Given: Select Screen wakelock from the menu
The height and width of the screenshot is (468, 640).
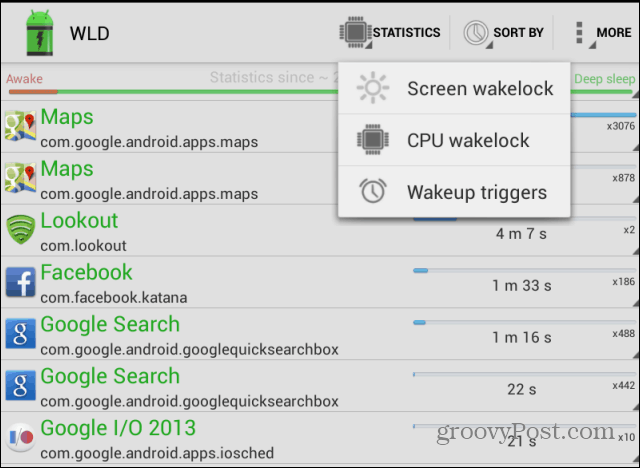Looking at the screenshot, I should pyautogui.click(x=454, y=89).
